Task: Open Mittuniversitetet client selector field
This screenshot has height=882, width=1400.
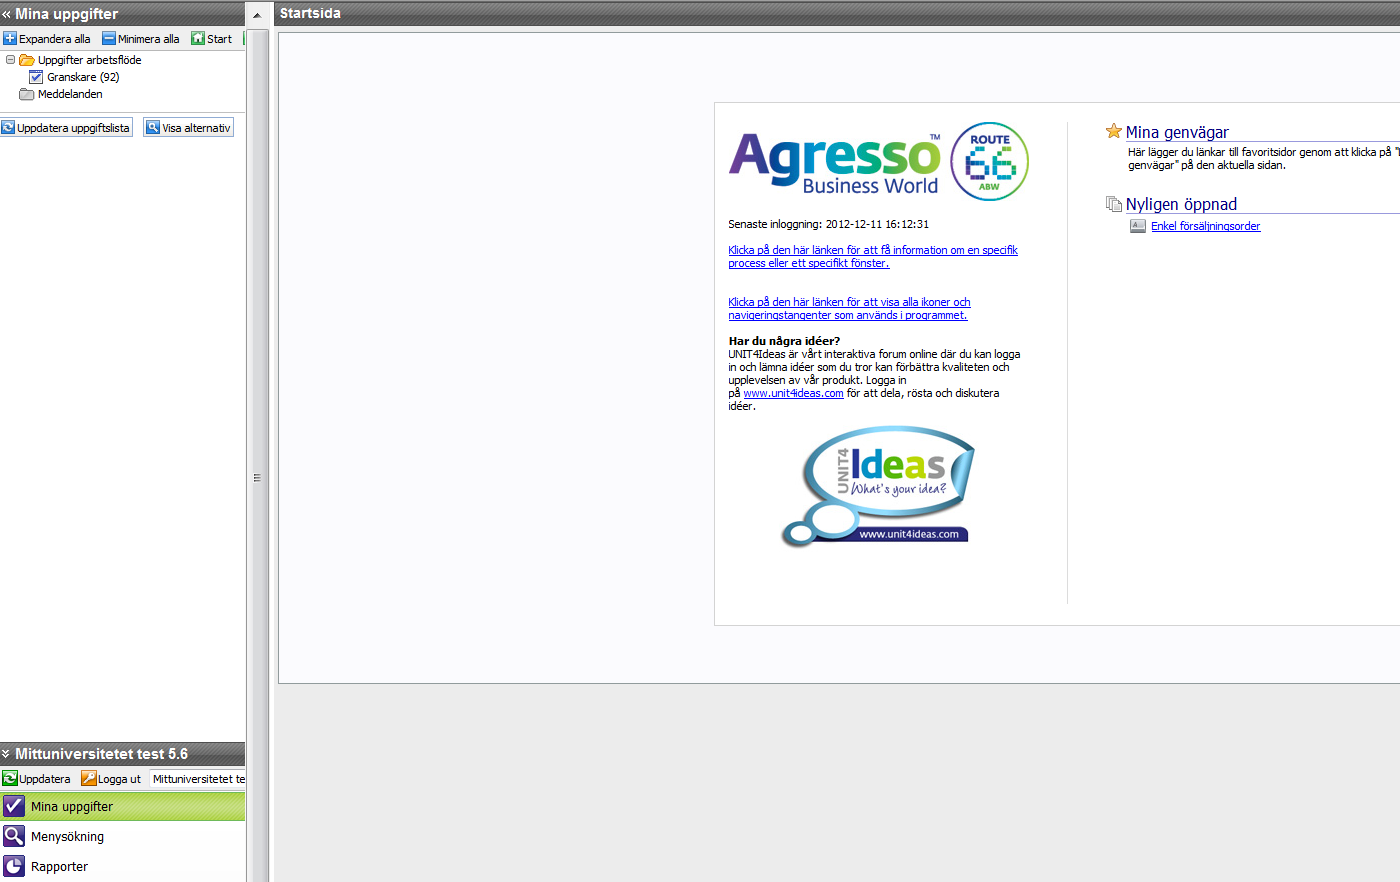Action: point(198,779)
